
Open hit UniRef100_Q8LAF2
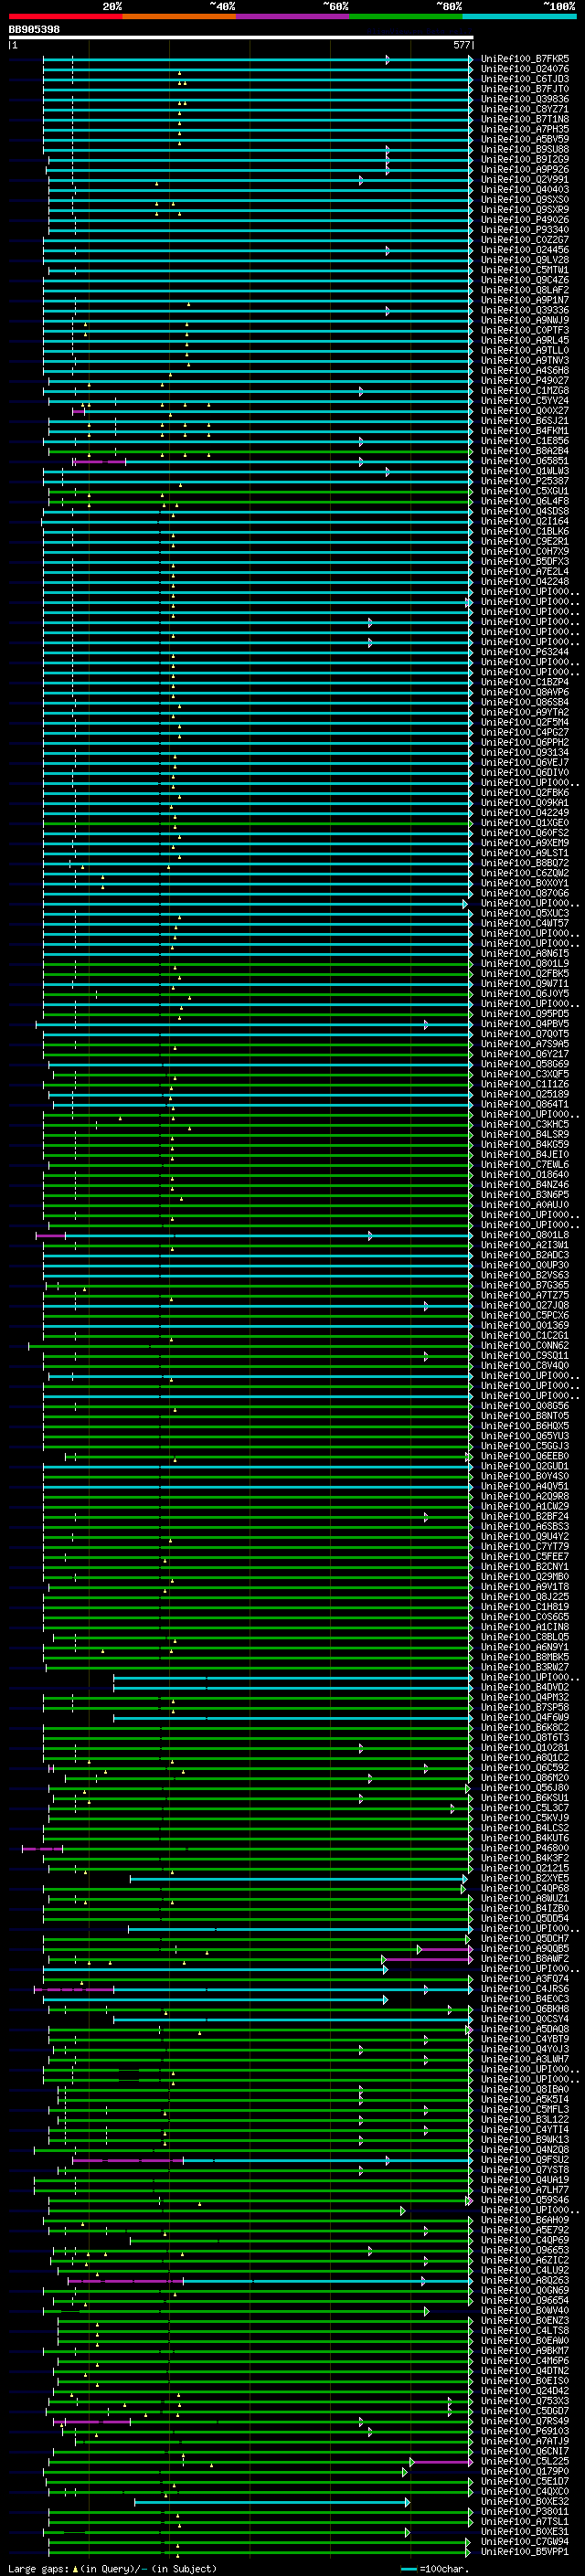point(525,291)
